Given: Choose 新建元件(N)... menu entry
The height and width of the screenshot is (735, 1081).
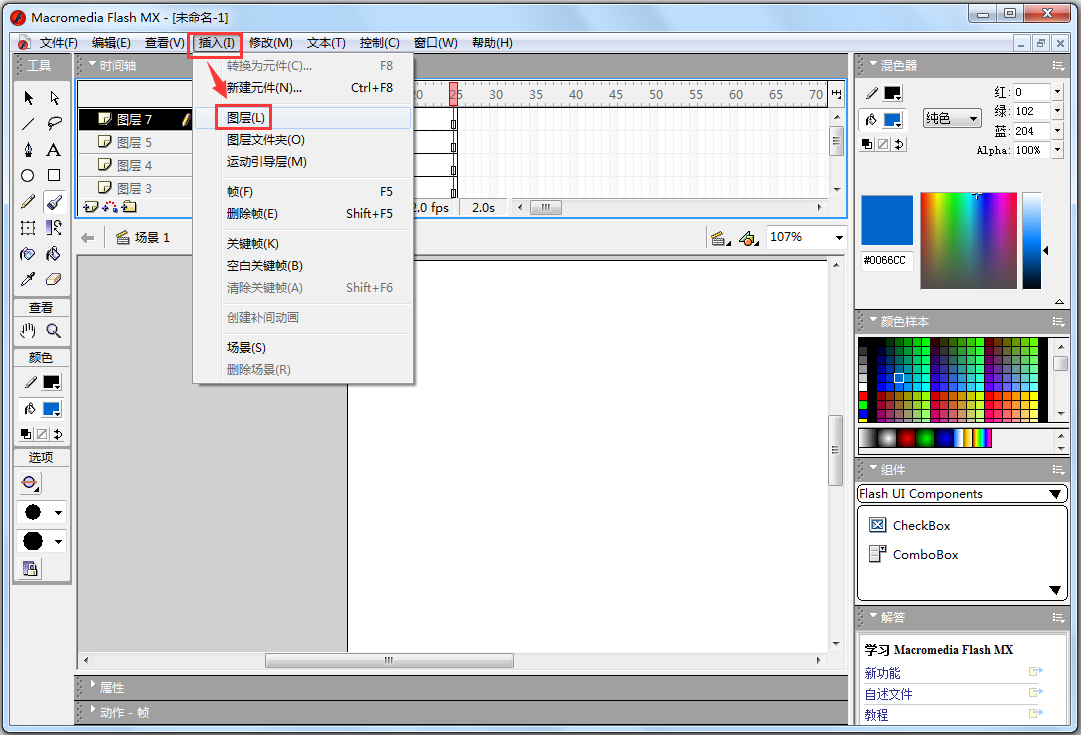Looking at the screenshot, I should point(303,88).
